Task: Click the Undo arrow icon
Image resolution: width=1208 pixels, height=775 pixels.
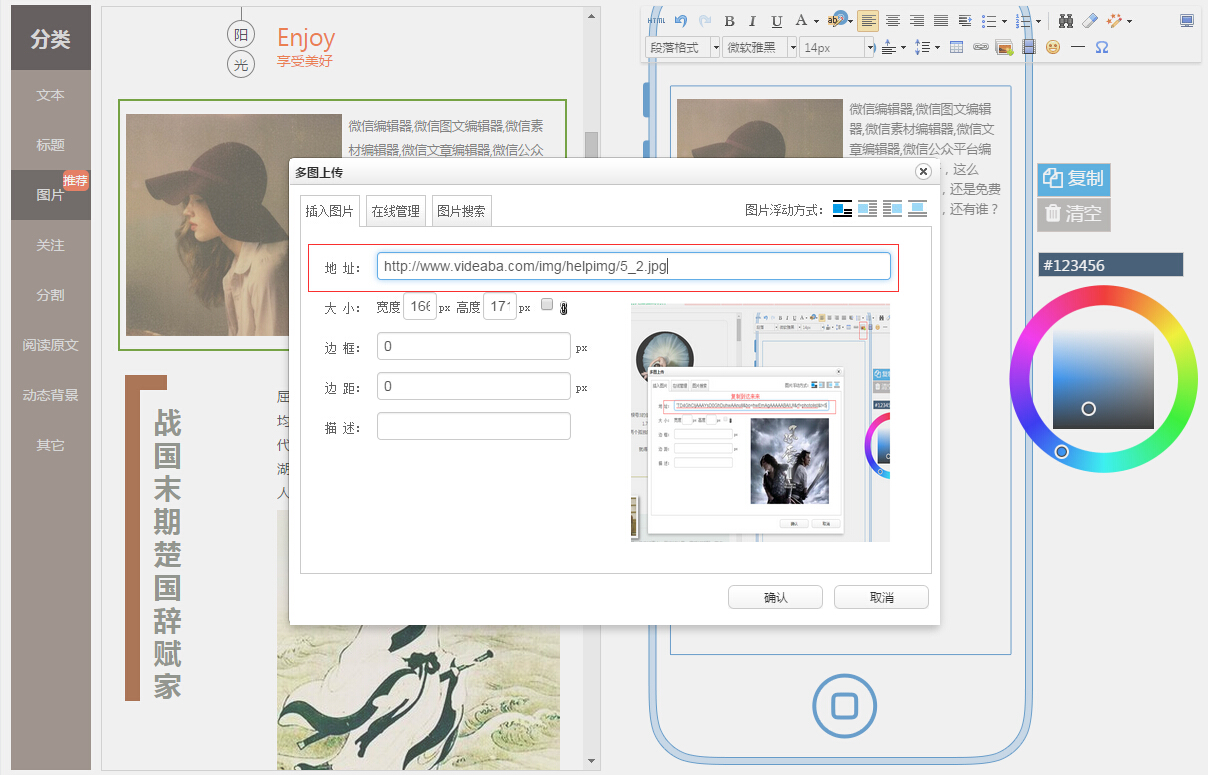Action: pyautogui.click(x=681, y=21)
